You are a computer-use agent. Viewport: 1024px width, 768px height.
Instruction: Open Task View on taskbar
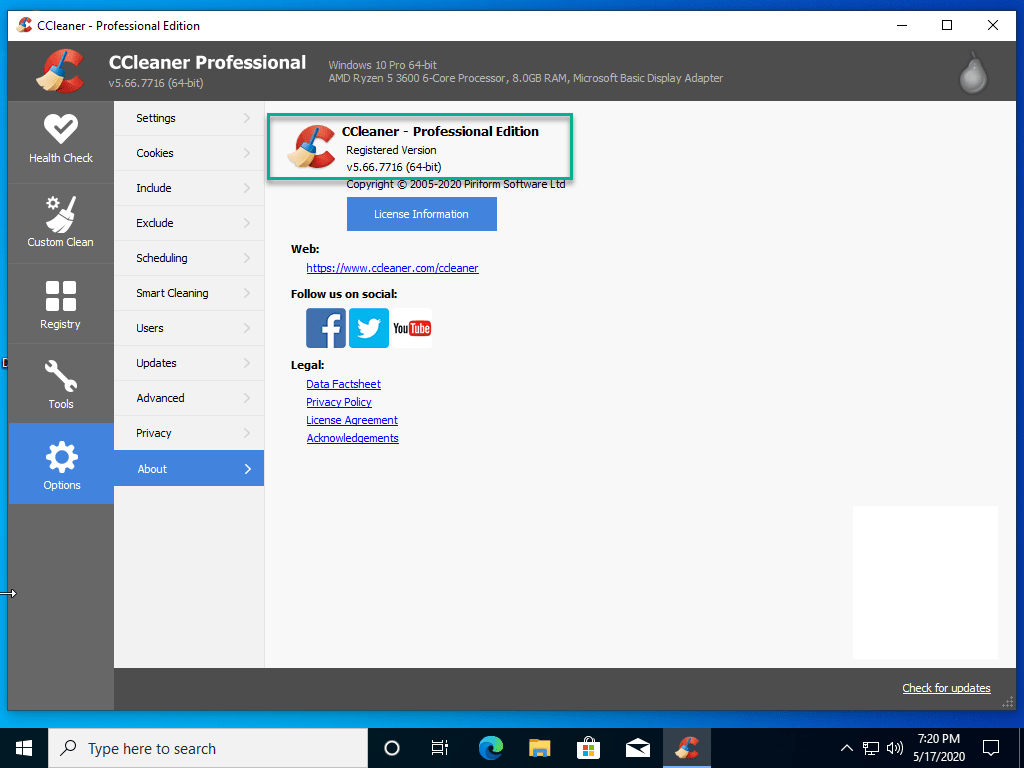click(x=440, y=748)
